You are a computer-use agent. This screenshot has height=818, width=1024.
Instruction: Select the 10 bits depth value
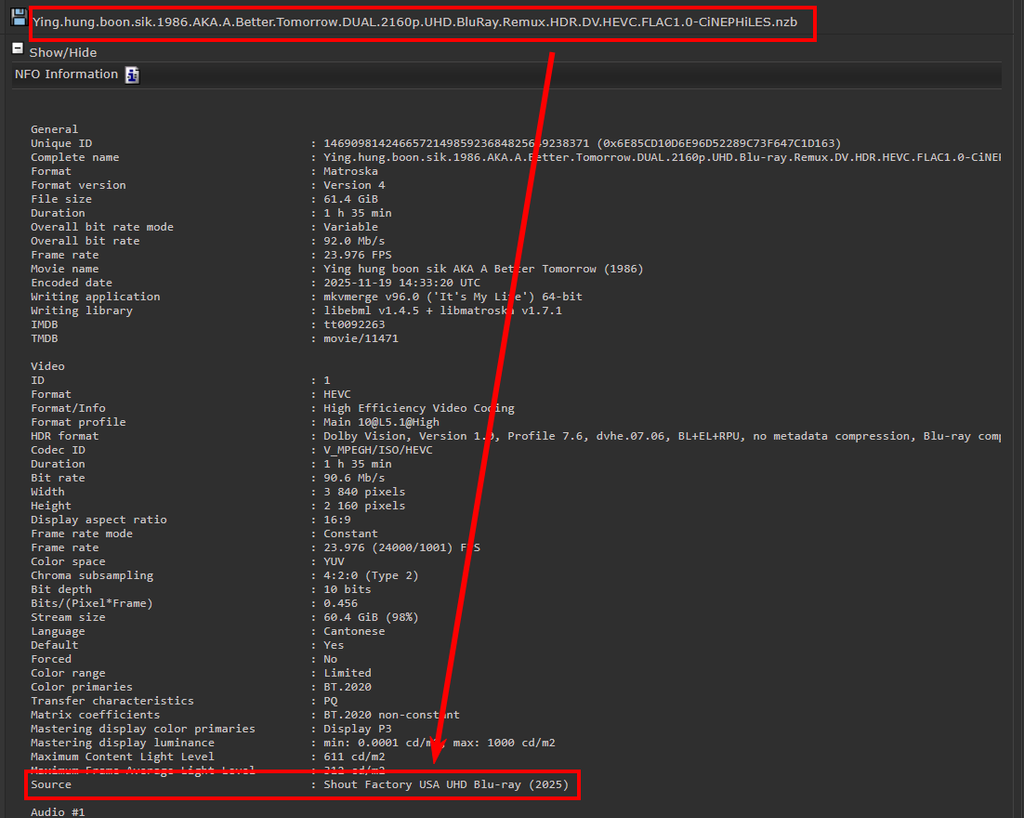click(347, 590)
